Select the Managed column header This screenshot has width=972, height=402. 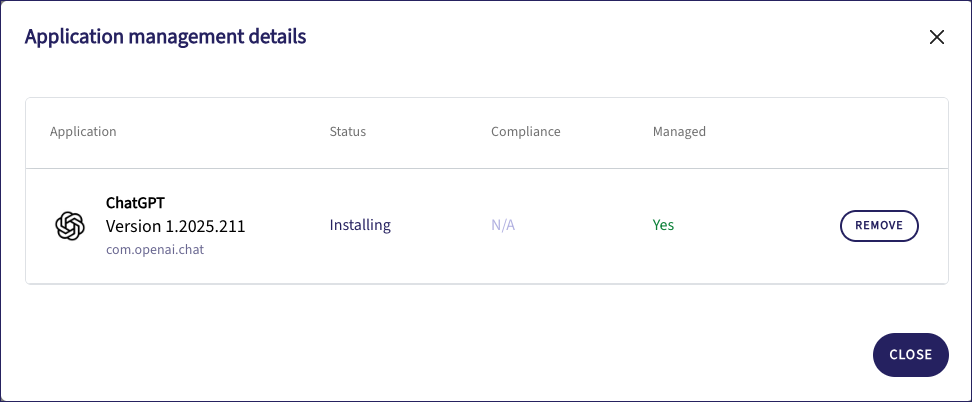coord(679,132)
